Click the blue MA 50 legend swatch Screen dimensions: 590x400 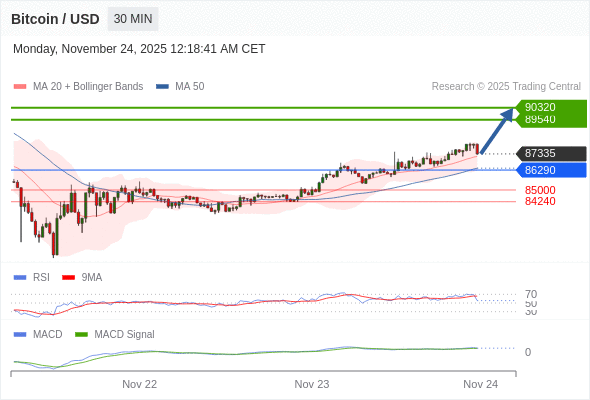162,87
